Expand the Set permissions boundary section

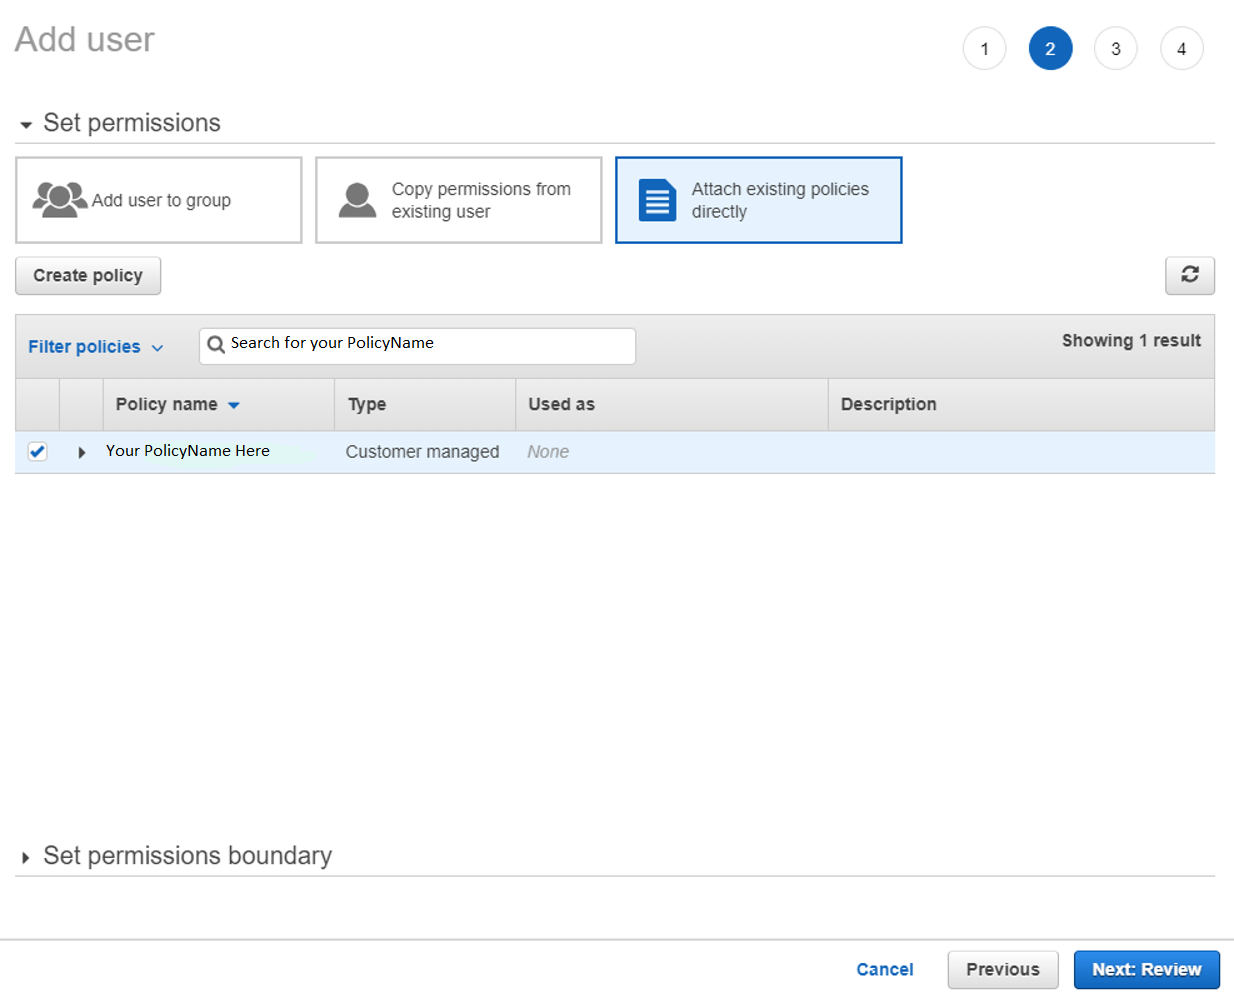click(25, 856)
